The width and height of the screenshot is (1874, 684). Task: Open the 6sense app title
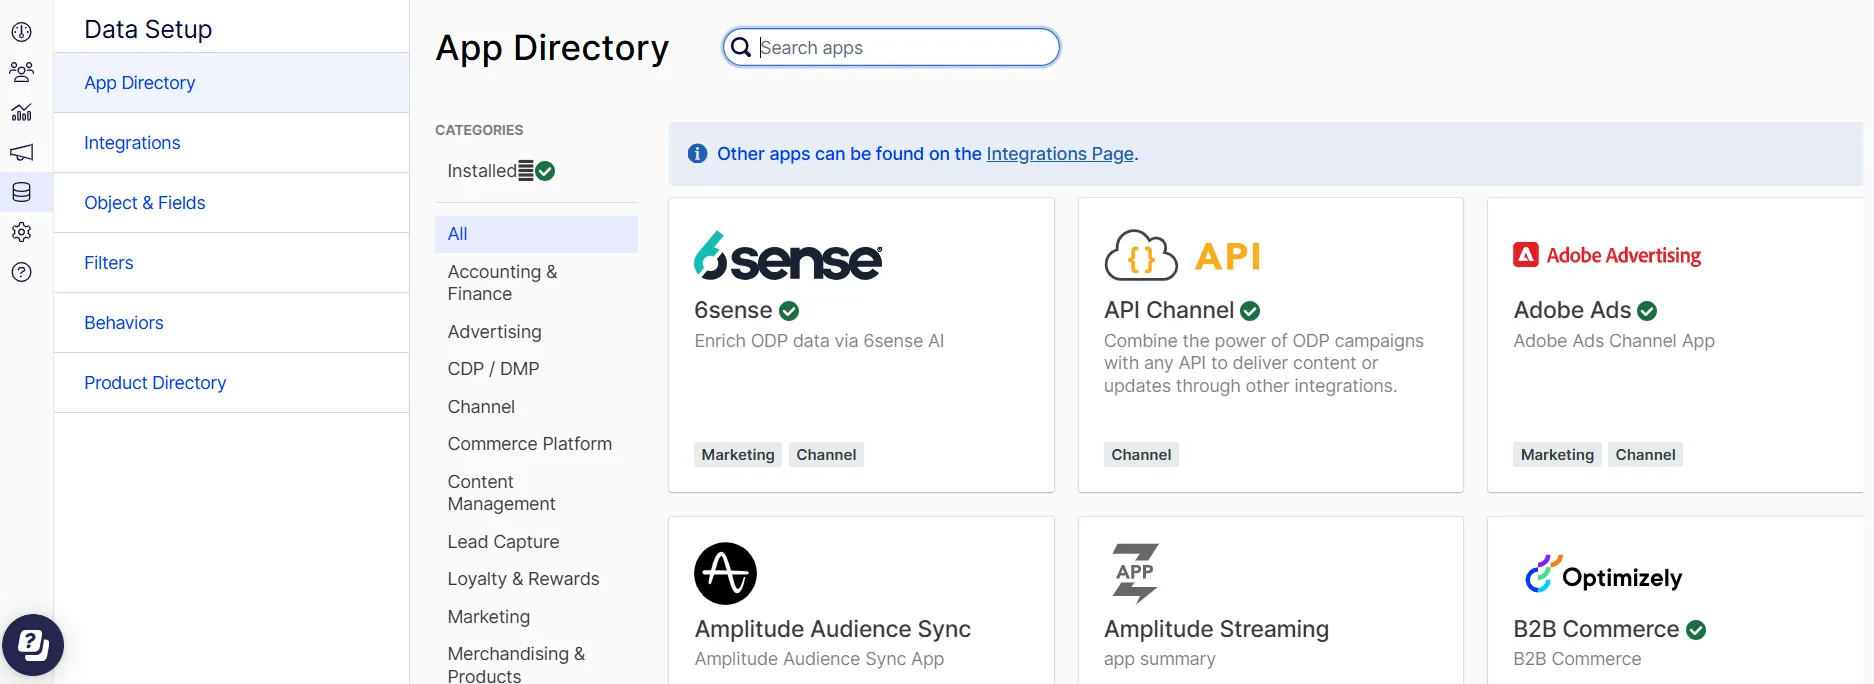733,310
